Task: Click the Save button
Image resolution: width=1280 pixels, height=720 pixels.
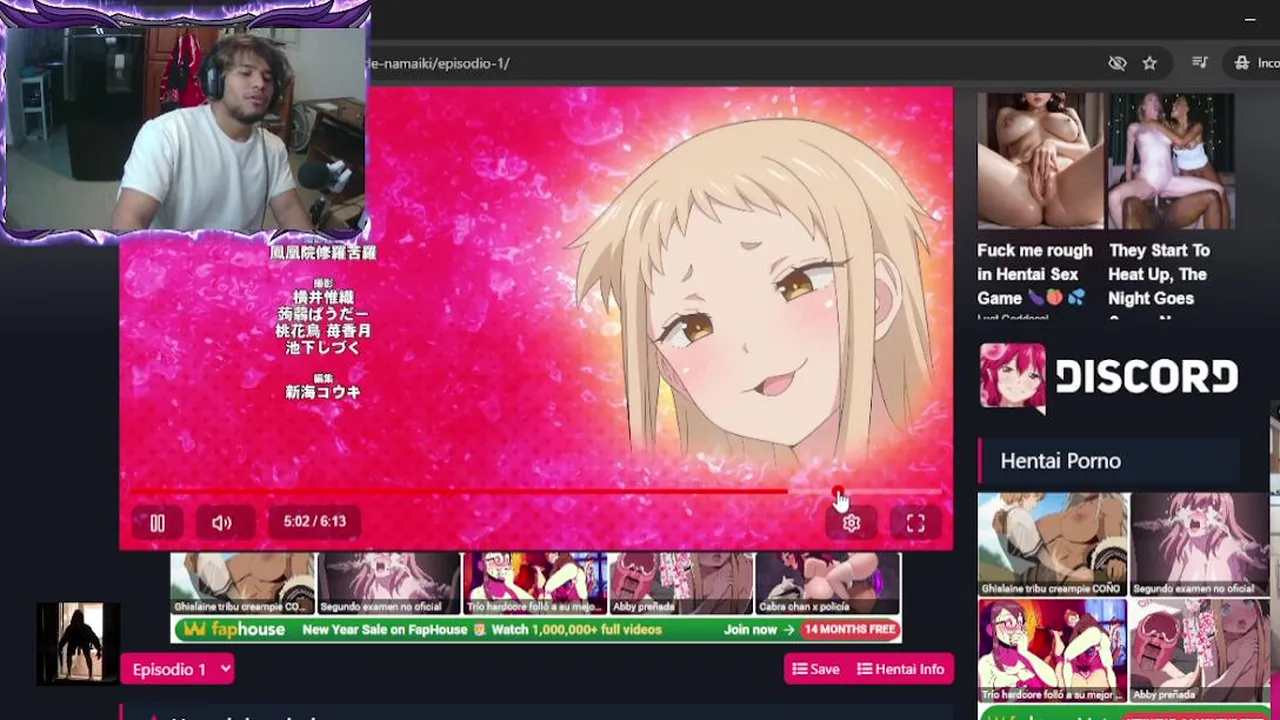Action: [x=816, y=669]
